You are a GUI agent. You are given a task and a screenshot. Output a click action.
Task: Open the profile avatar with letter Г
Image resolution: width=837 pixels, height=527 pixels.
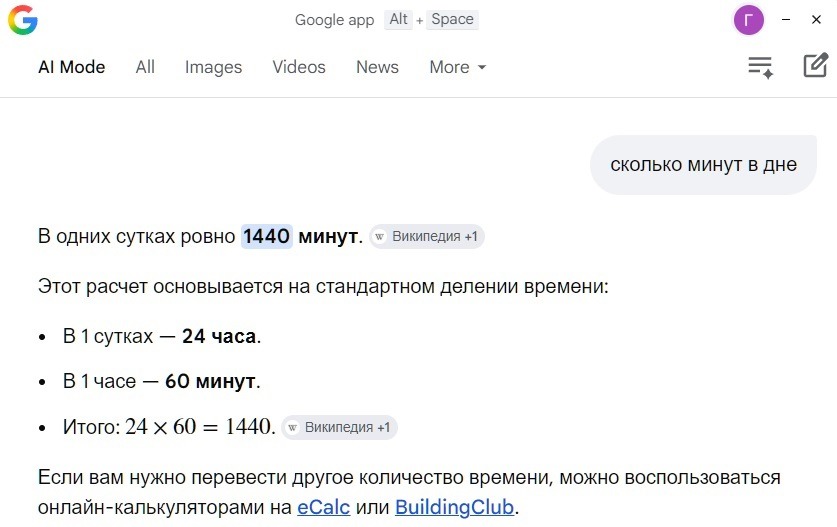[x=748, y=20]
